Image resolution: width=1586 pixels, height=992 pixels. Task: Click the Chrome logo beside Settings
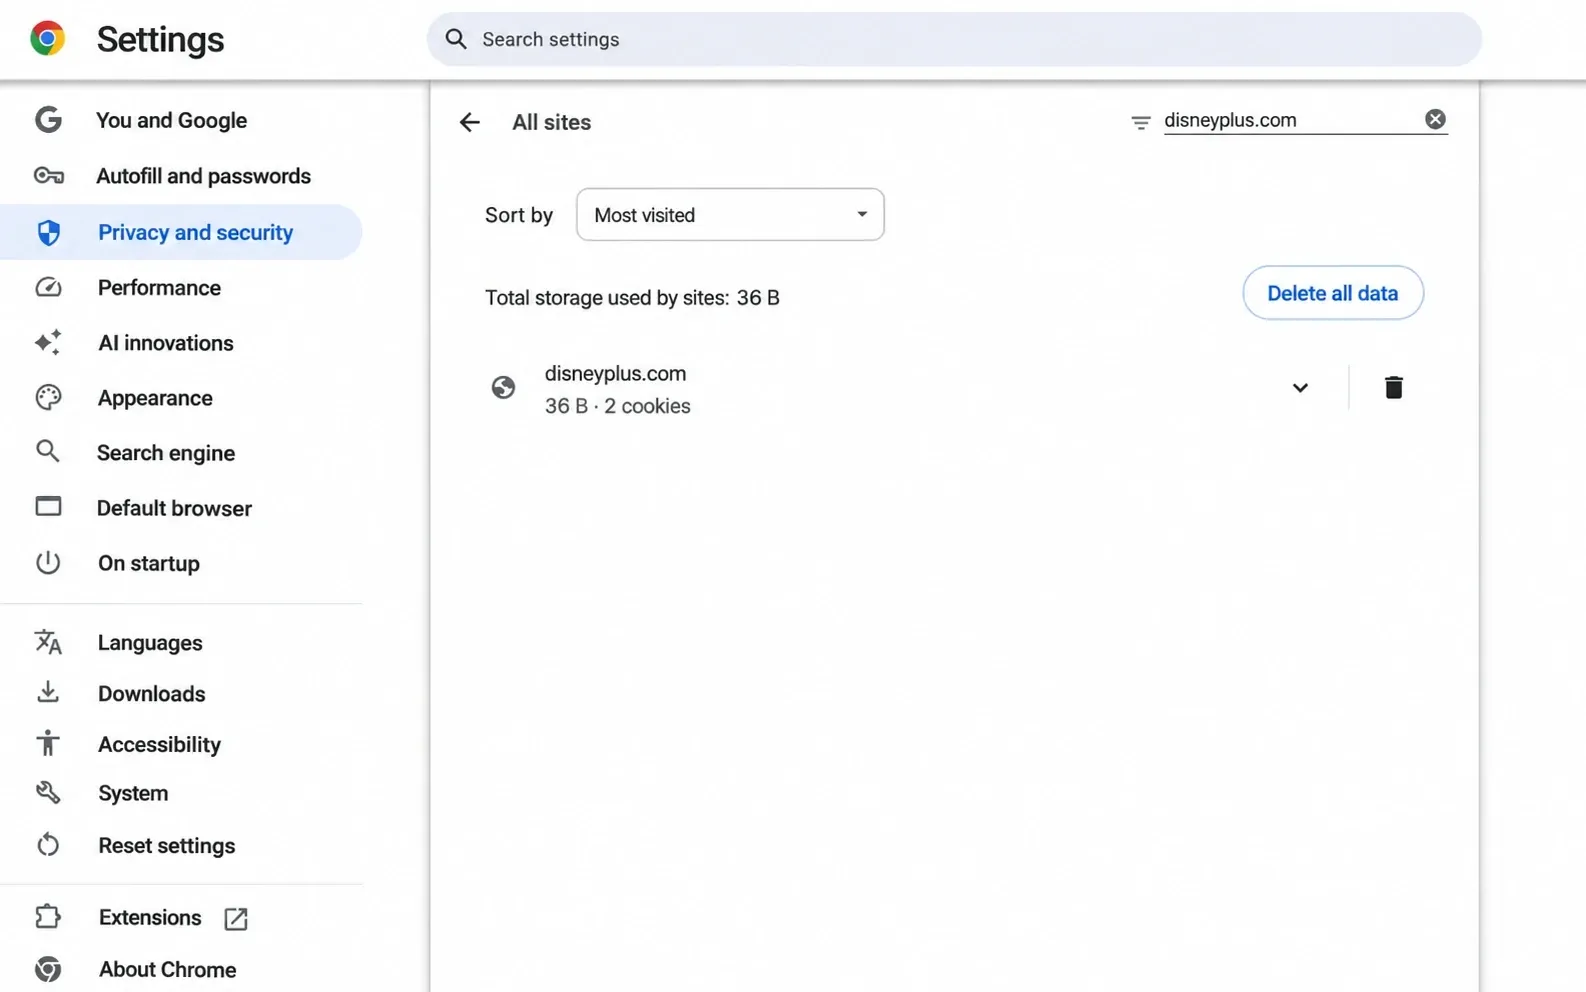click(x=47, y=39)
